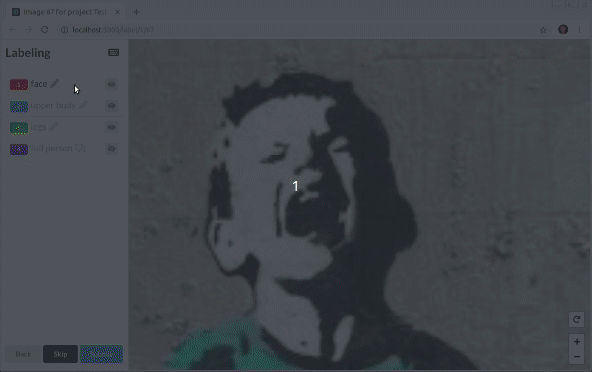Screen dimensions: 592x372
Task: Click the pencil edit icon next to face
Action: pos(54,84)
